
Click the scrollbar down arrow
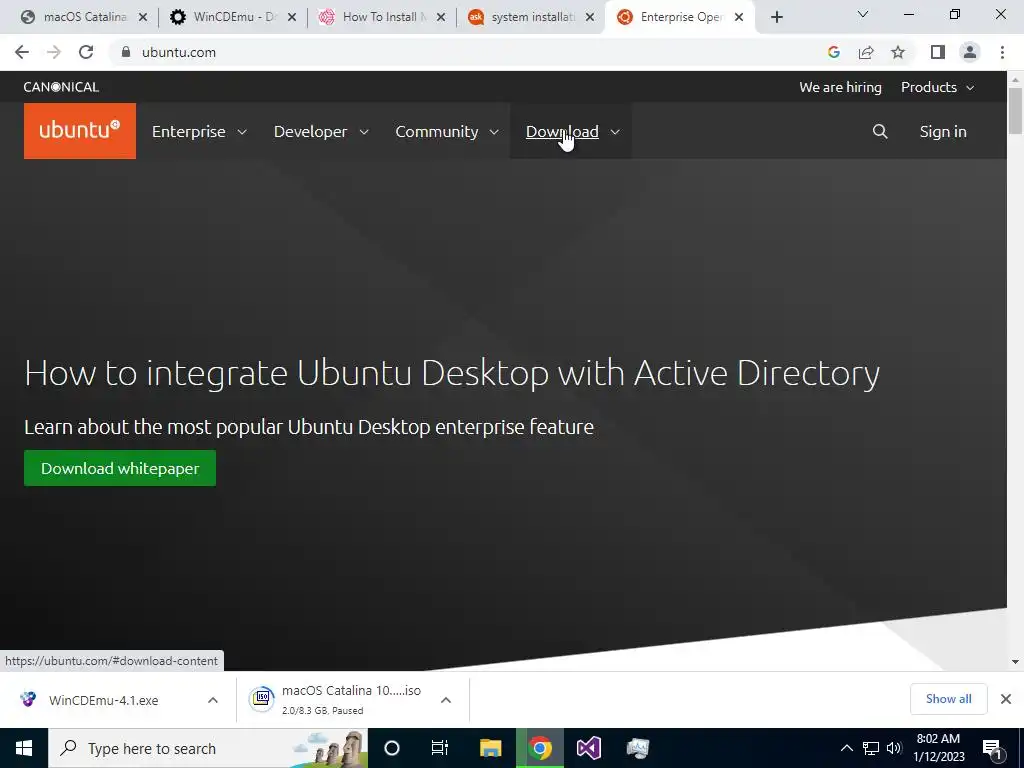[1015, 662]
